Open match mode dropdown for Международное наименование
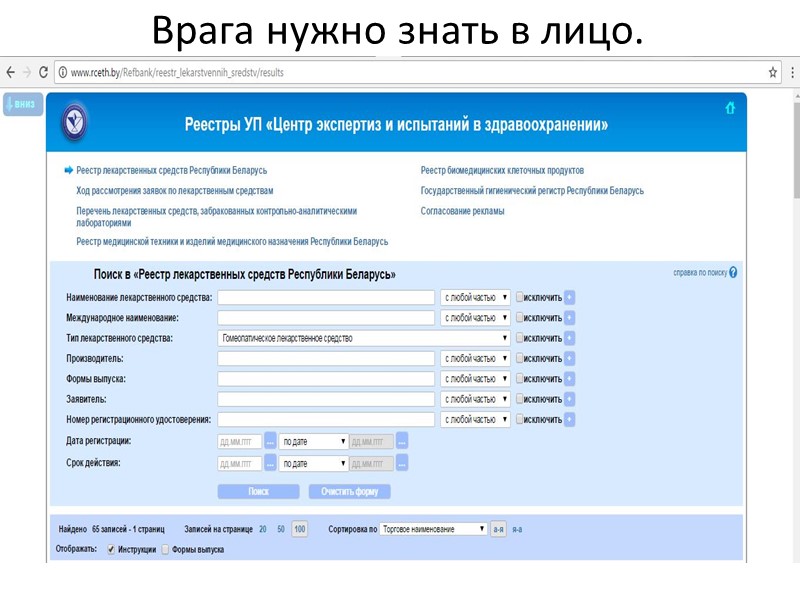This screenshot has width=800, height=600. coord(476,318)
